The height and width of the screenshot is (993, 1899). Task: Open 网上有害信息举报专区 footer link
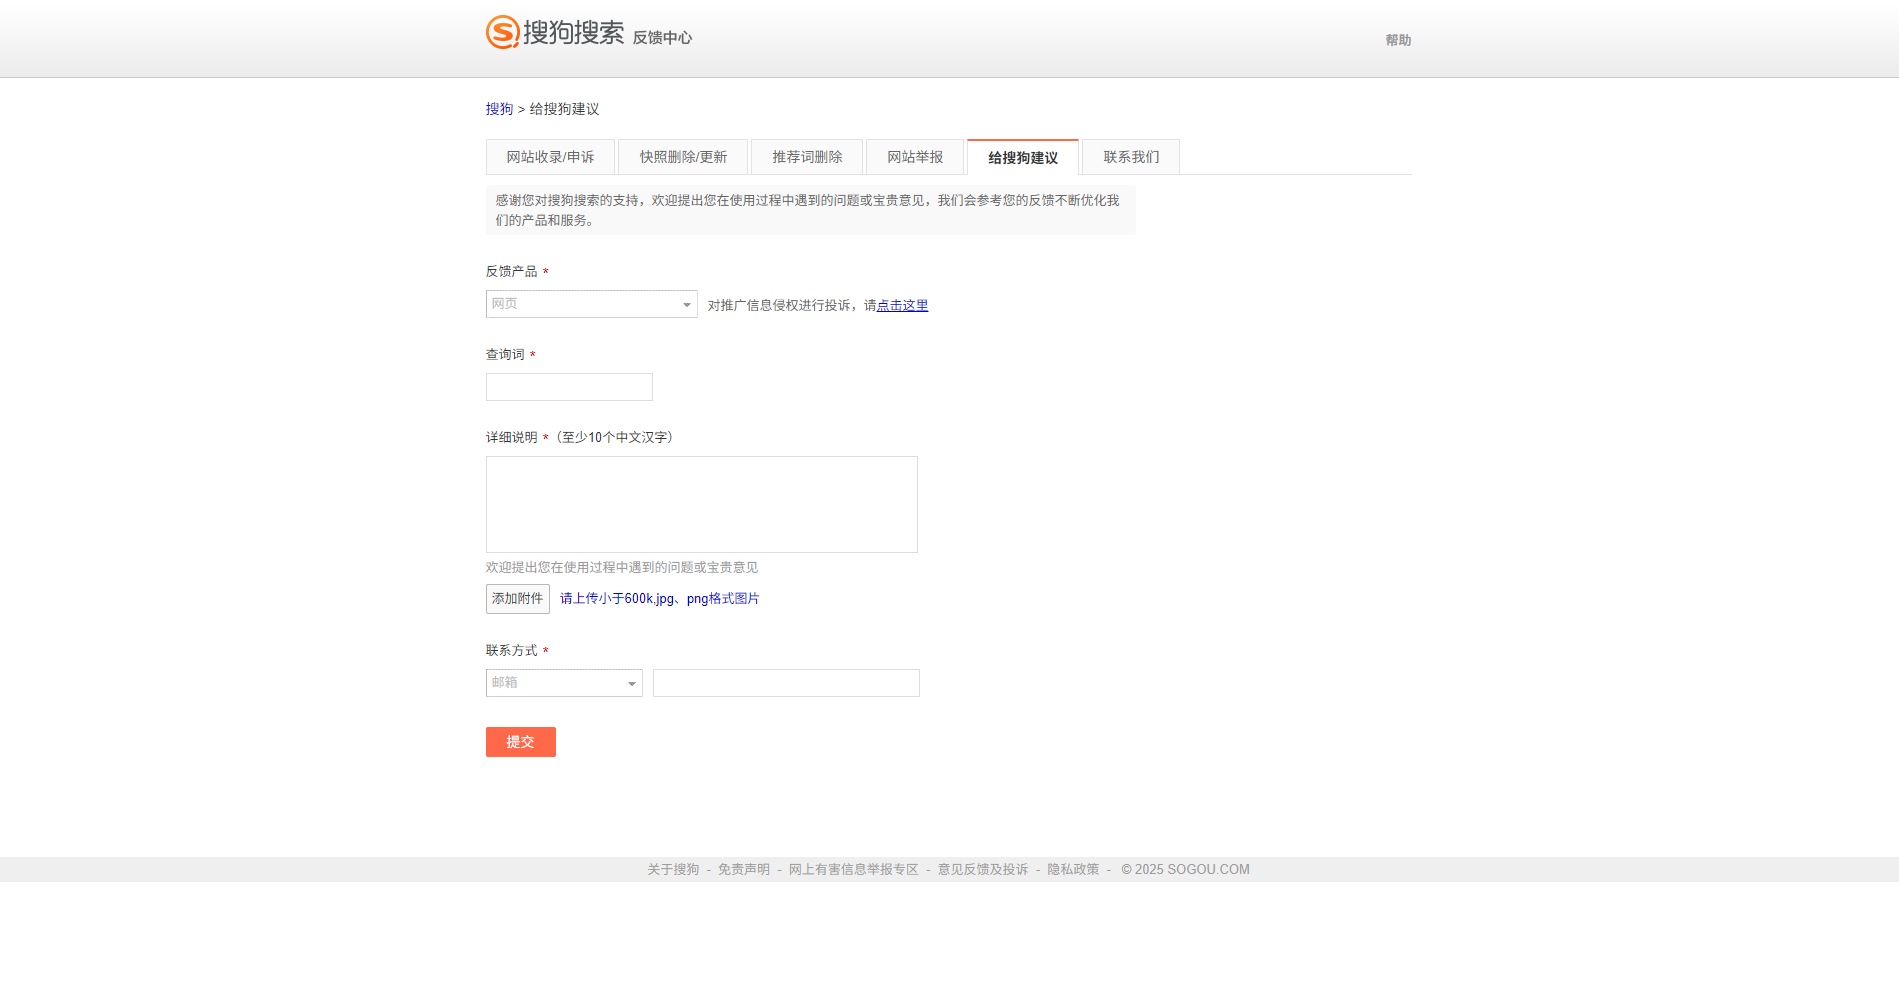852,869
